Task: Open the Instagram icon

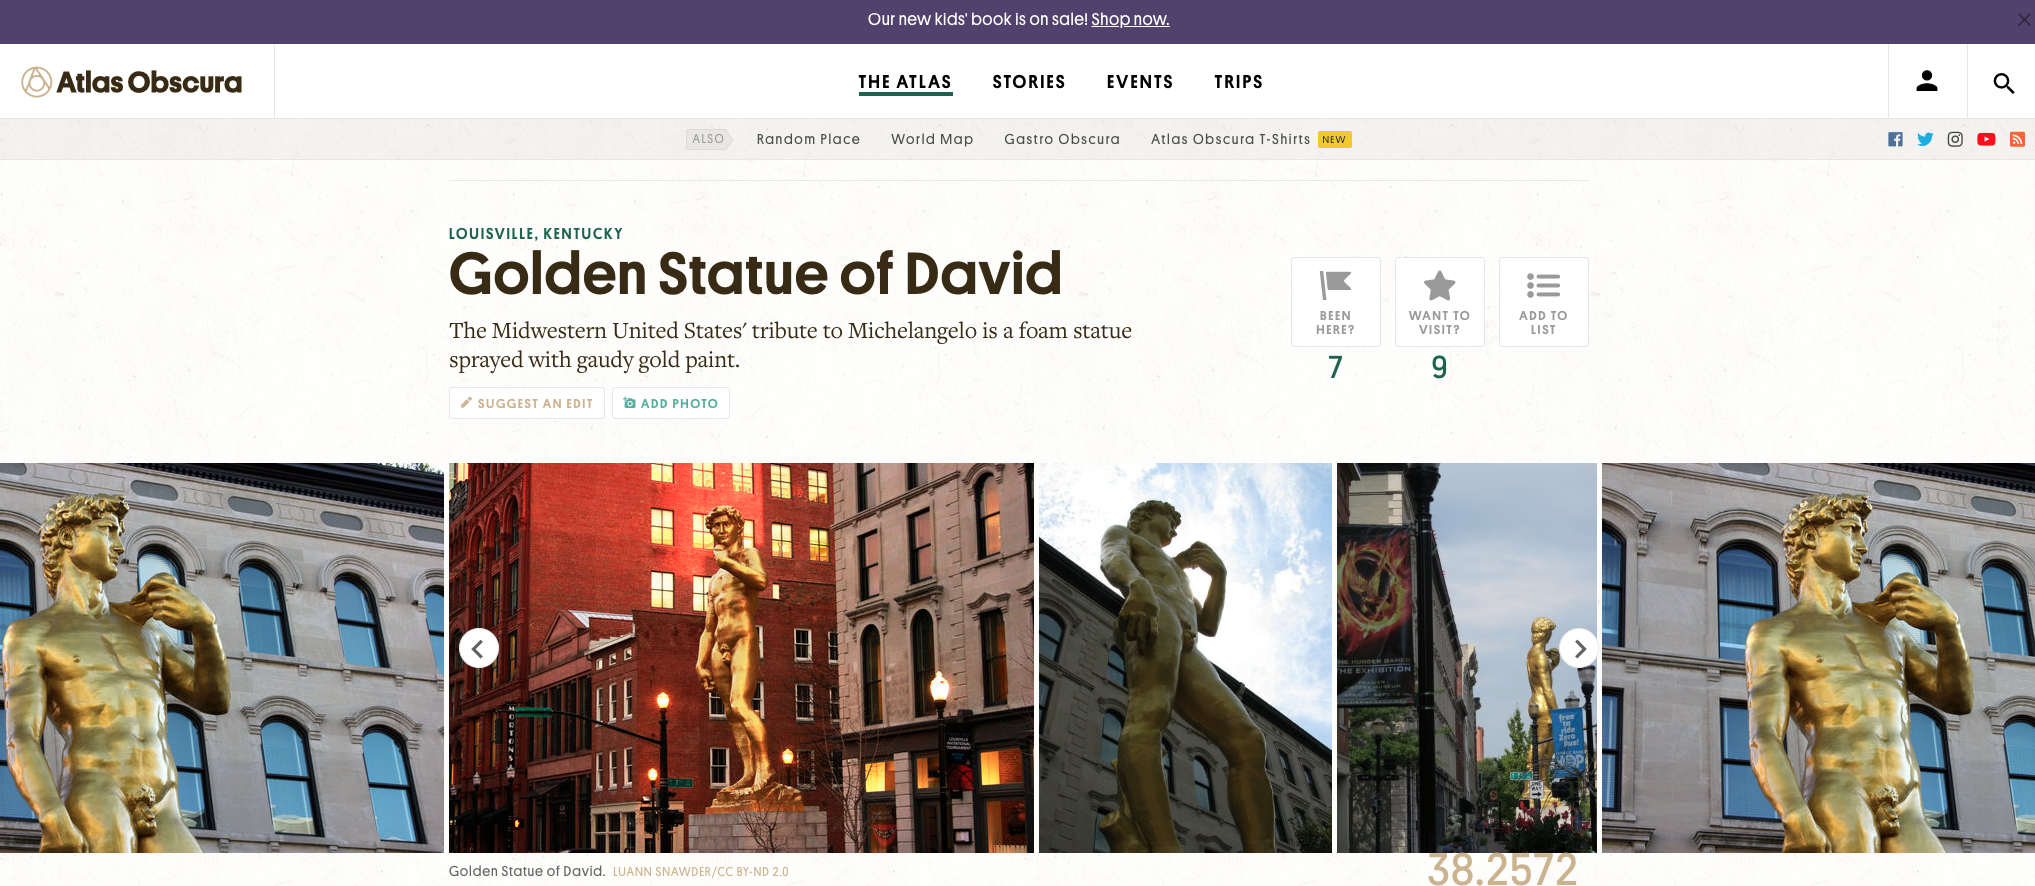Action: click(x=1955, y=139)
